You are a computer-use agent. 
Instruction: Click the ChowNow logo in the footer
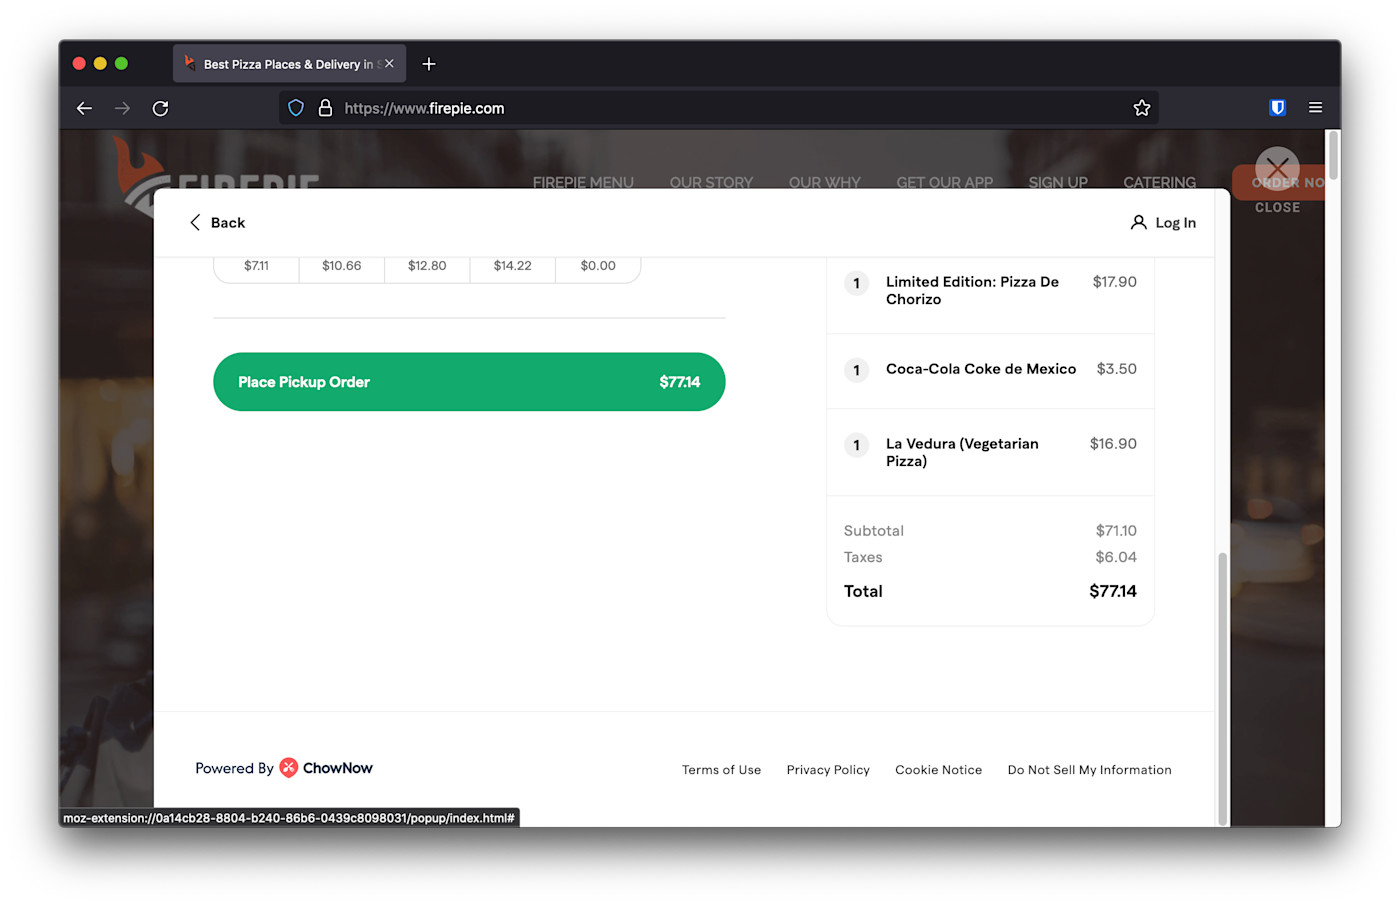coord(288,768)
